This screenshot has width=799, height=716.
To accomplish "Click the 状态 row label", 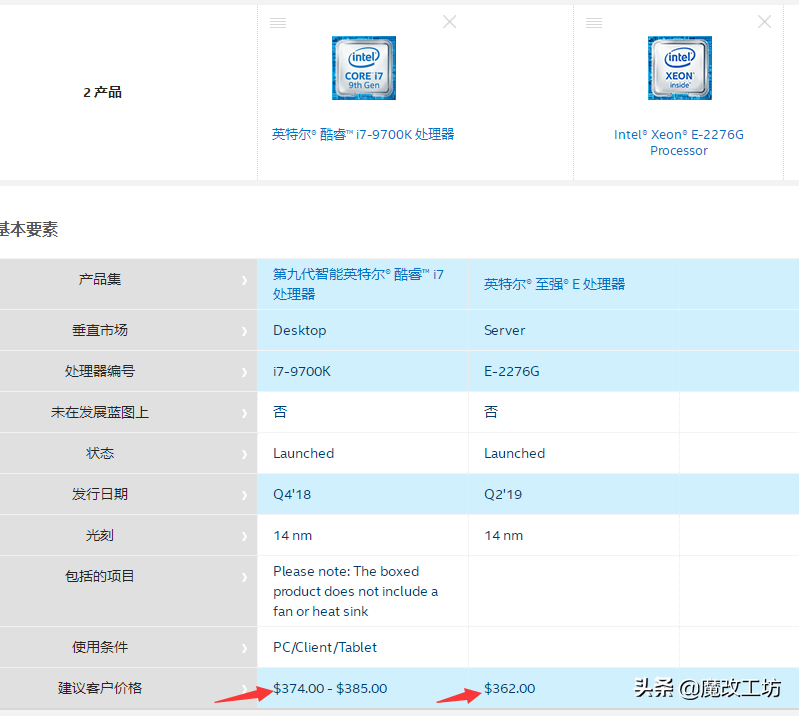I will pos(100,453).
